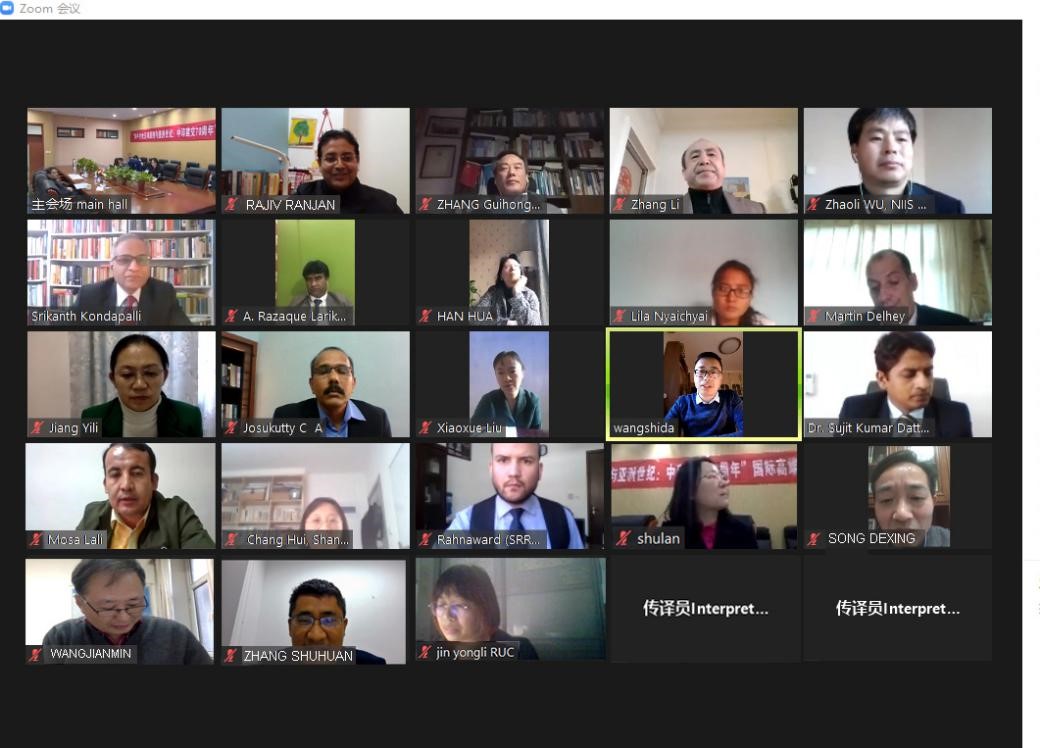The width and height of the screenshot is (1040, 748).
Task: Click muted microphone icon beside shulan
Action: (x=623, y=538)
